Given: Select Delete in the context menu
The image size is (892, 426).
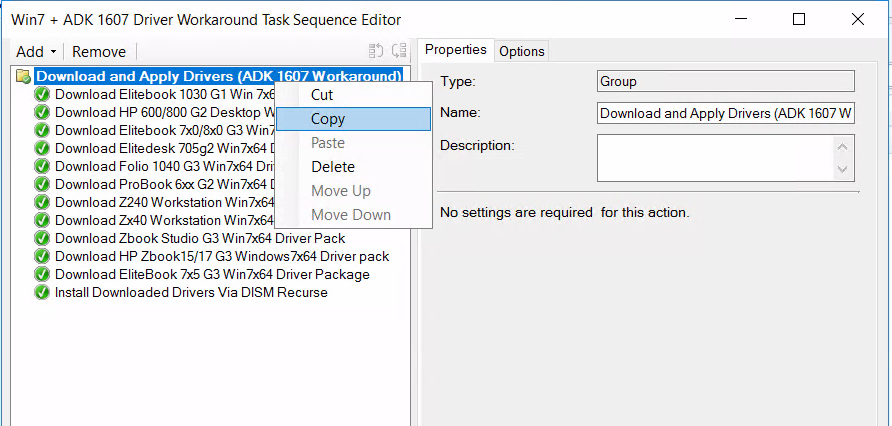Looking at the screenshot, I should coord(333,167).
